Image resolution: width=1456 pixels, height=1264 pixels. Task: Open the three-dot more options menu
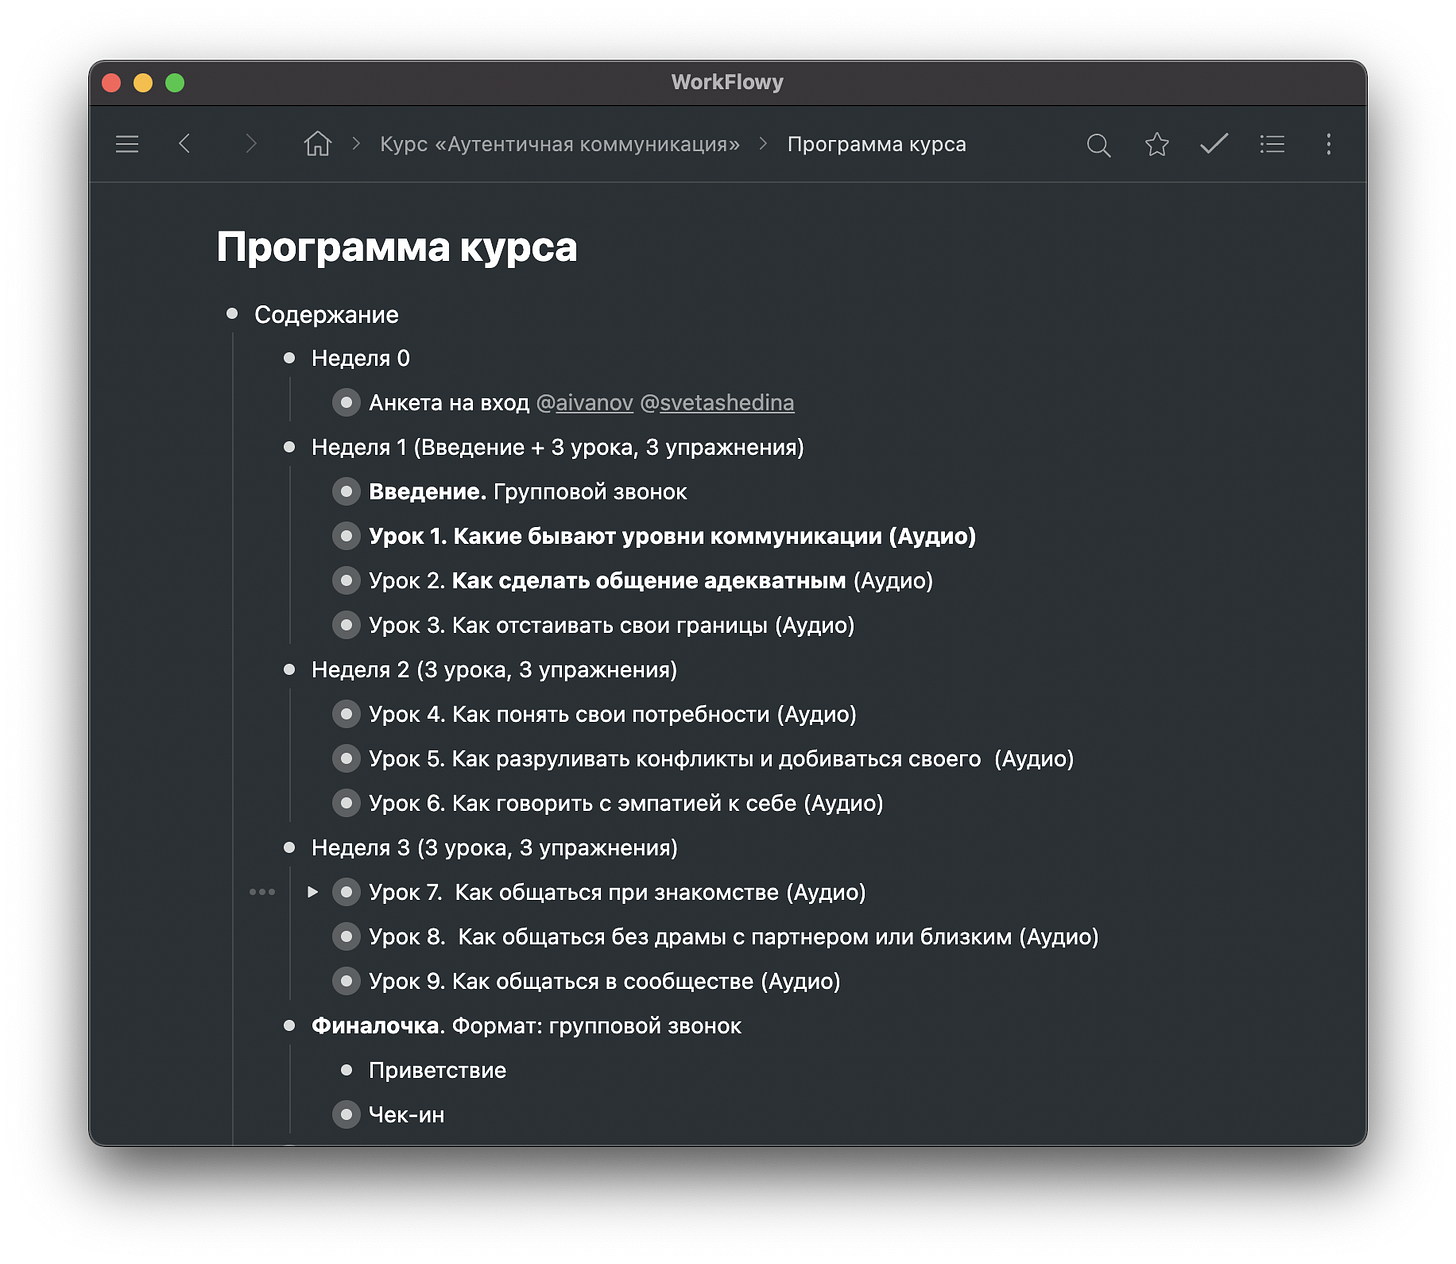(1328, 144)
